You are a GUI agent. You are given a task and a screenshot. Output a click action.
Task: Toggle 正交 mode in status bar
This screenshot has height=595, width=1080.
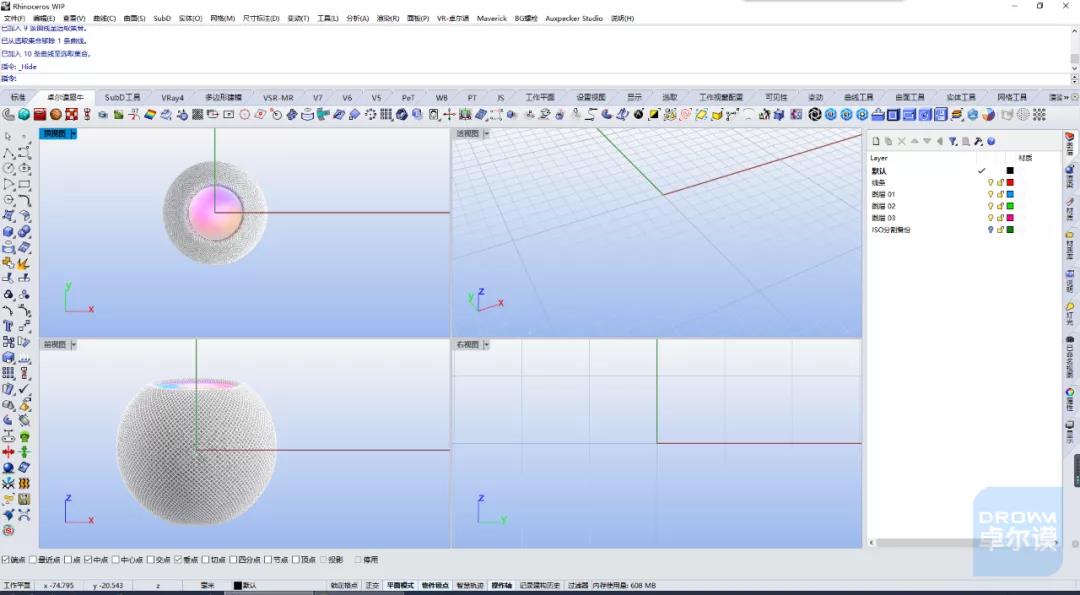pyautogui.click(x=372, y=585)
